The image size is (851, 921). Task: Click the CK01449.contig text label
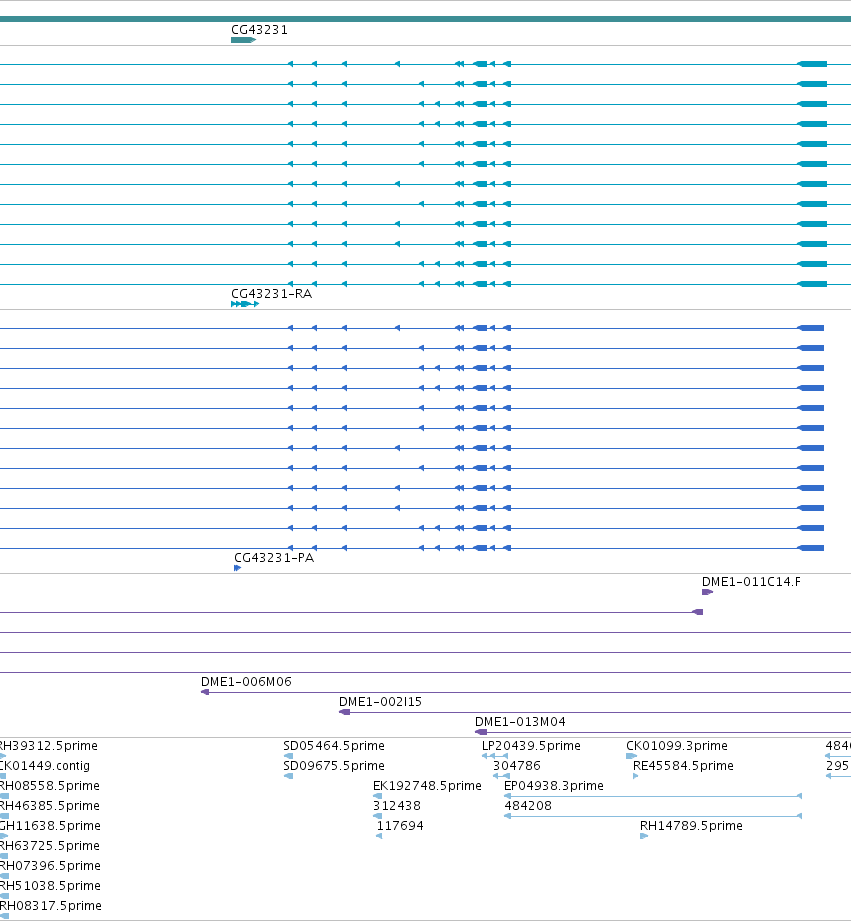point(45,765)
